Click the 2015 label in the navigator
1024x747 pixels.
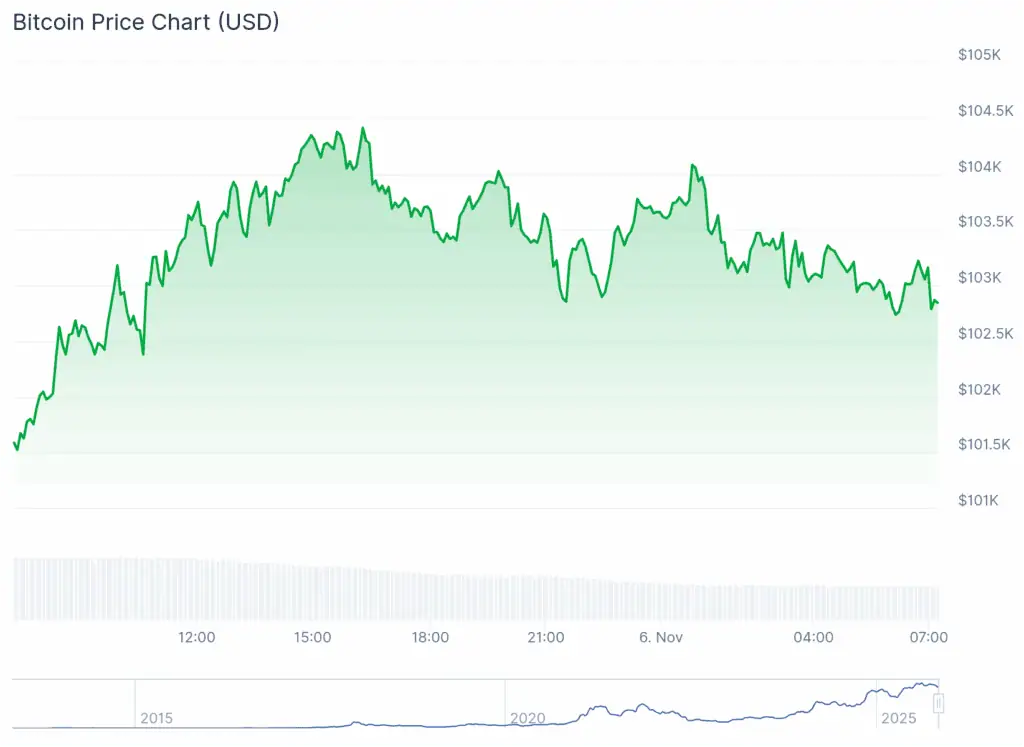click(156, 718)
